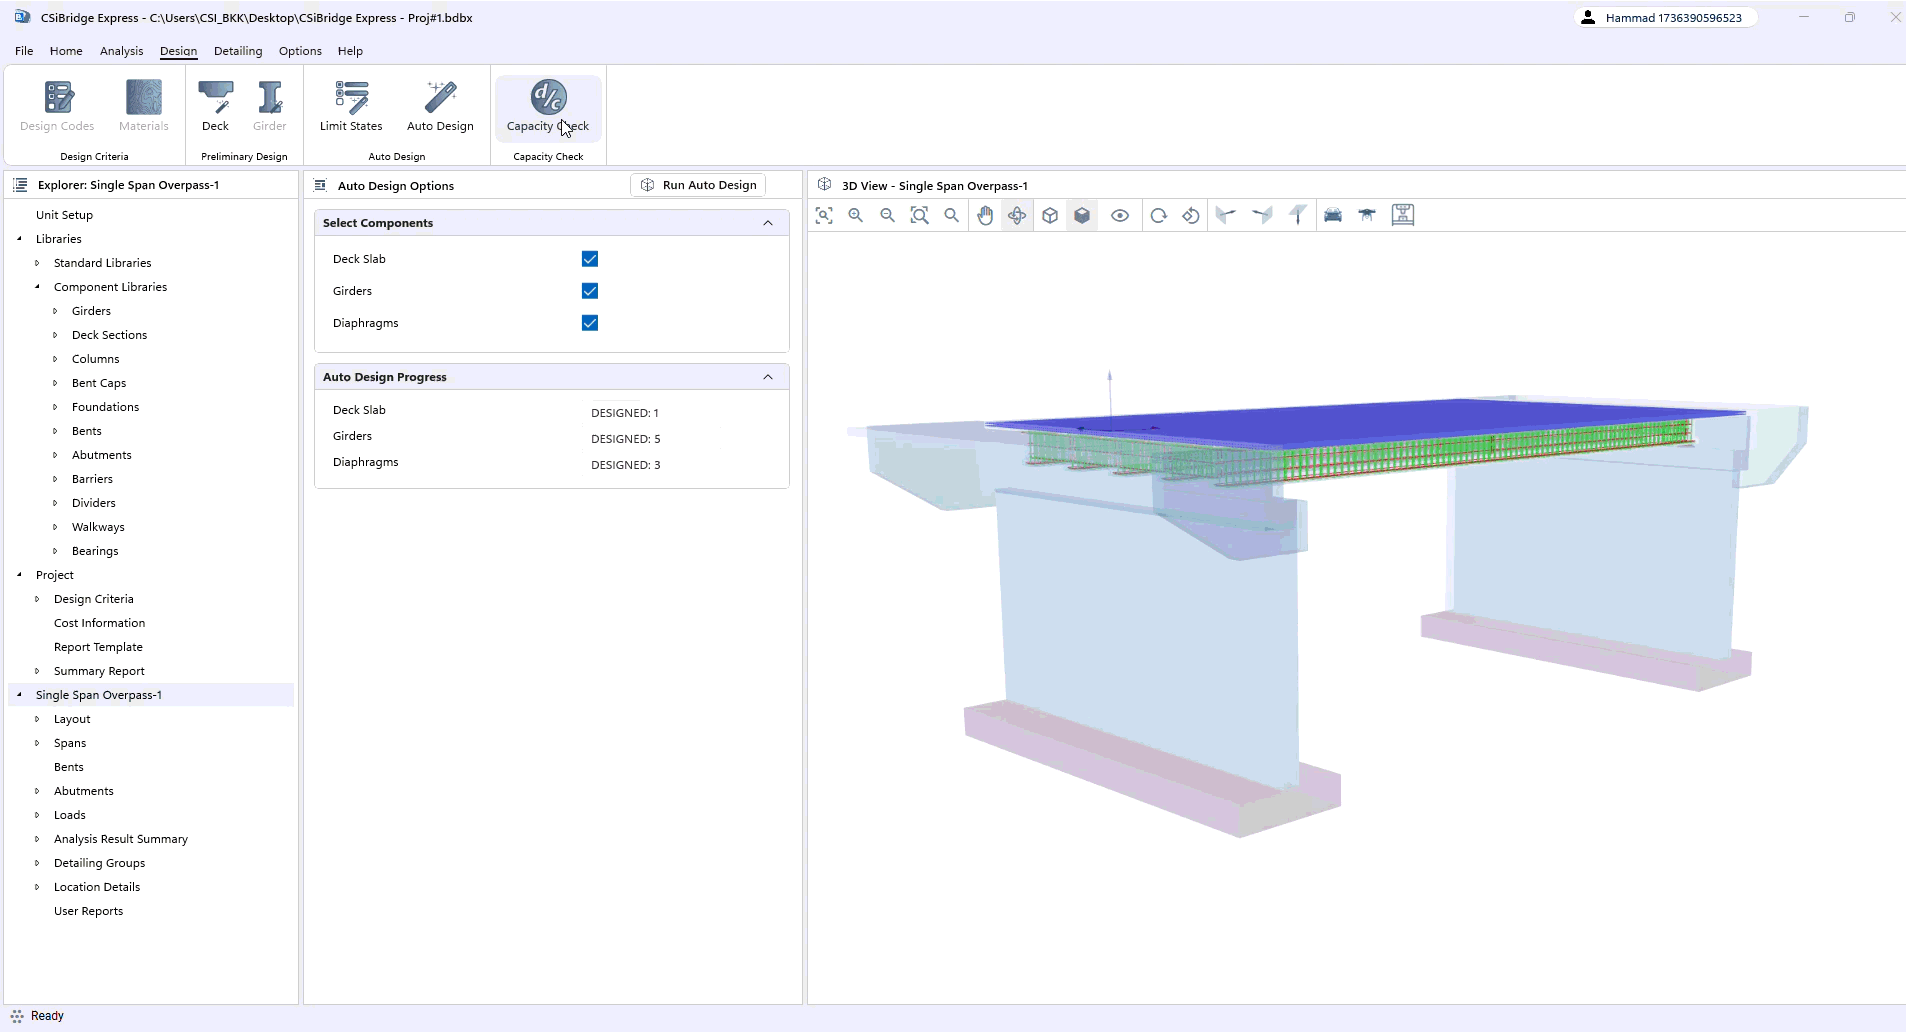Open Limit States in the ribbon

coord(351,106)
